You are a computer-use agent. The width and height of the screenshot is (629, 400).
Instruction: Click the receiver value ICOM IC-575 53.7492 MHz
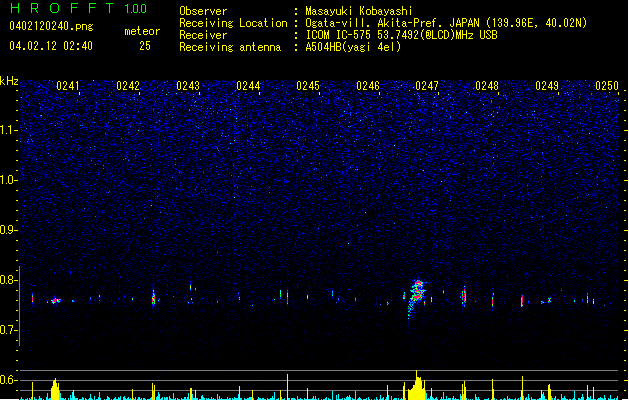tap(401, 35)
